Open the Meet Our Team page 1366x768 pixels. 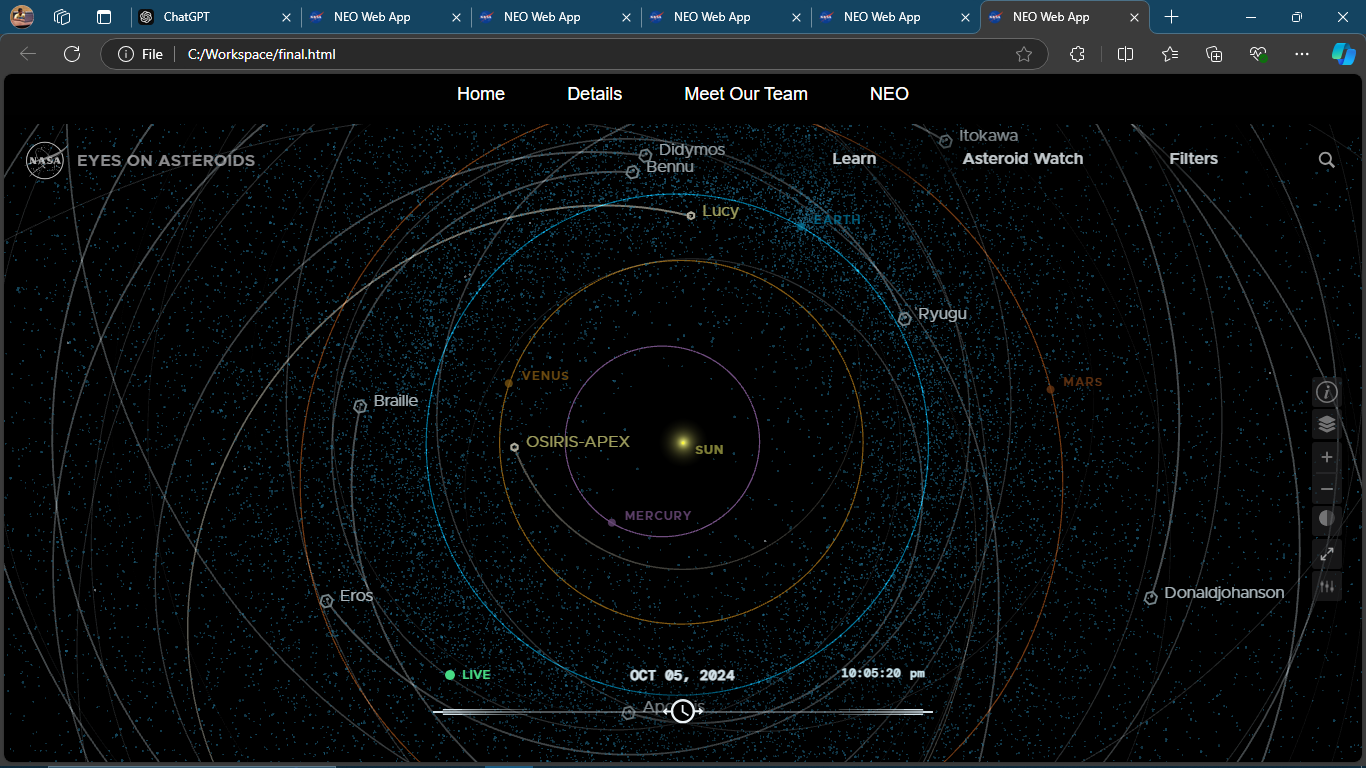746,94
